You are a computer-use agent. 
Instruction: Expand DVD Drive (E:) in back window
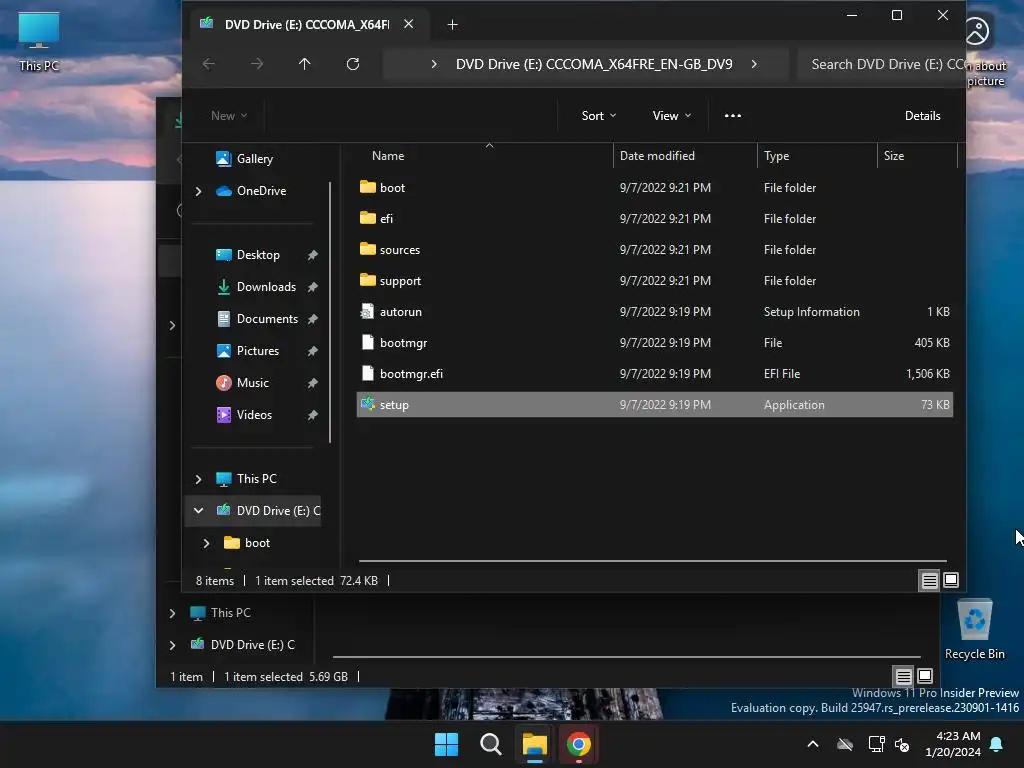pos(172,645)
